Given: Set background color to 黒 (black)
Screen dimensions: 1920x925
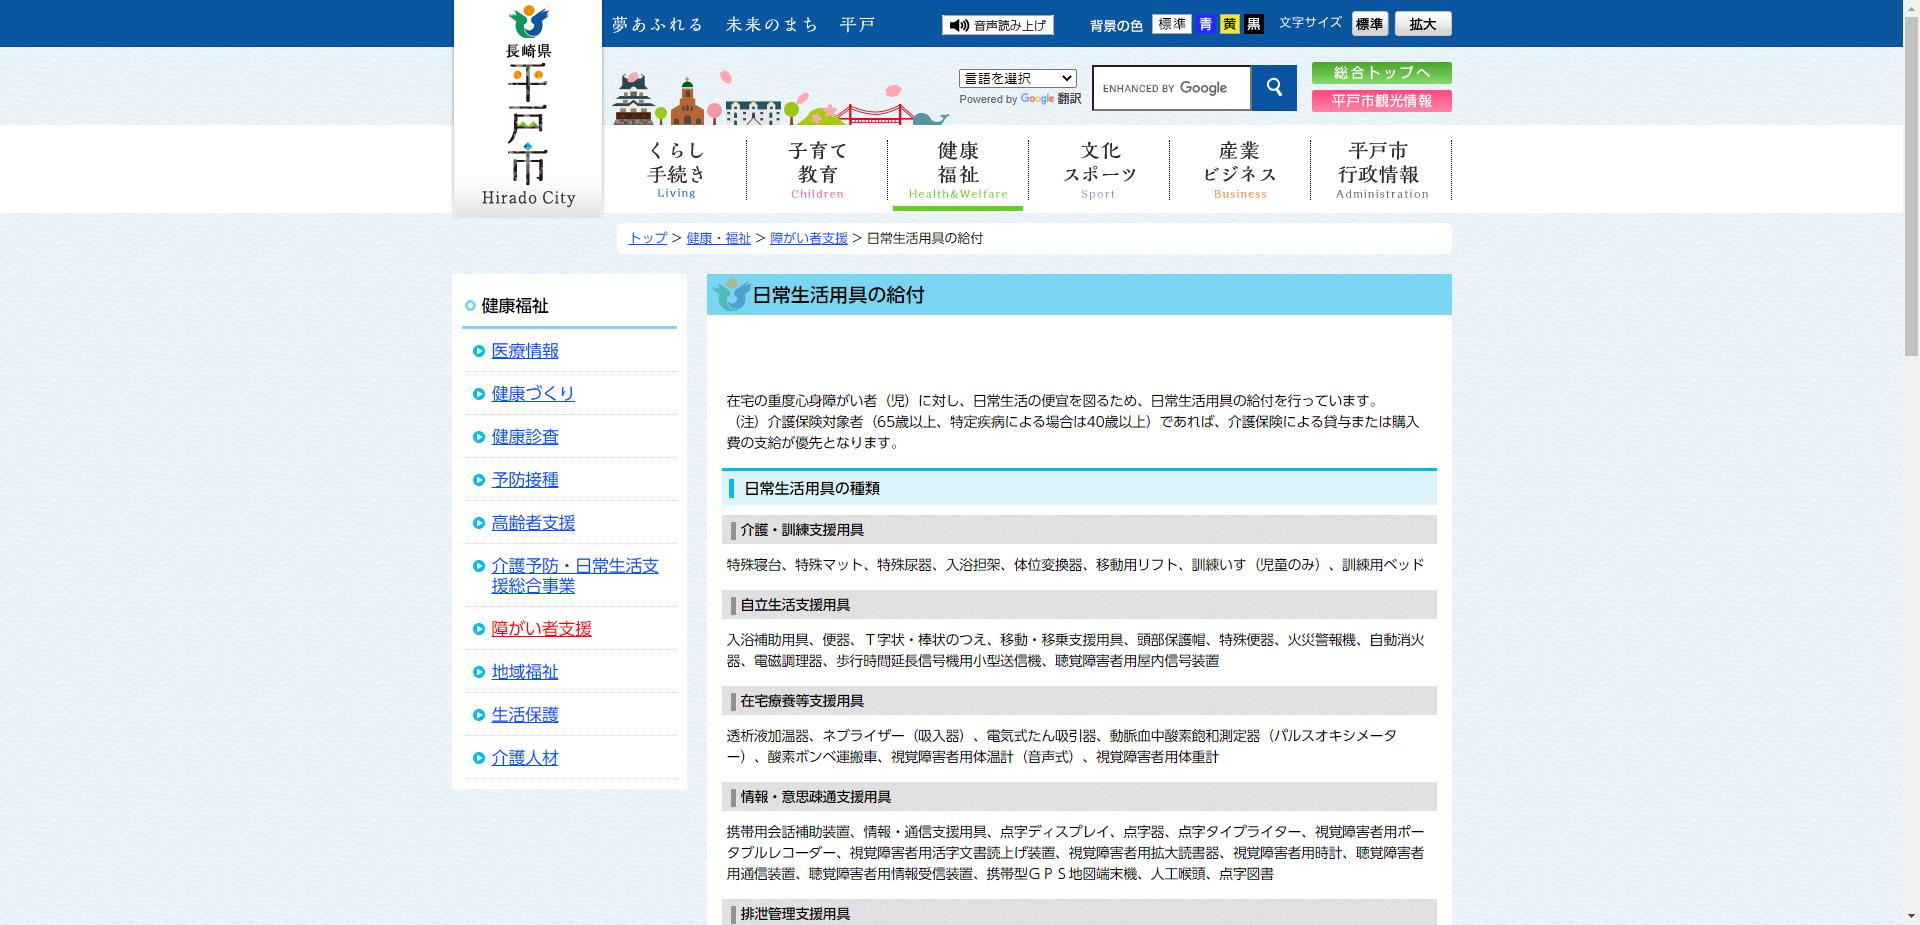Looking at the screenshot, I should 1251,23.
